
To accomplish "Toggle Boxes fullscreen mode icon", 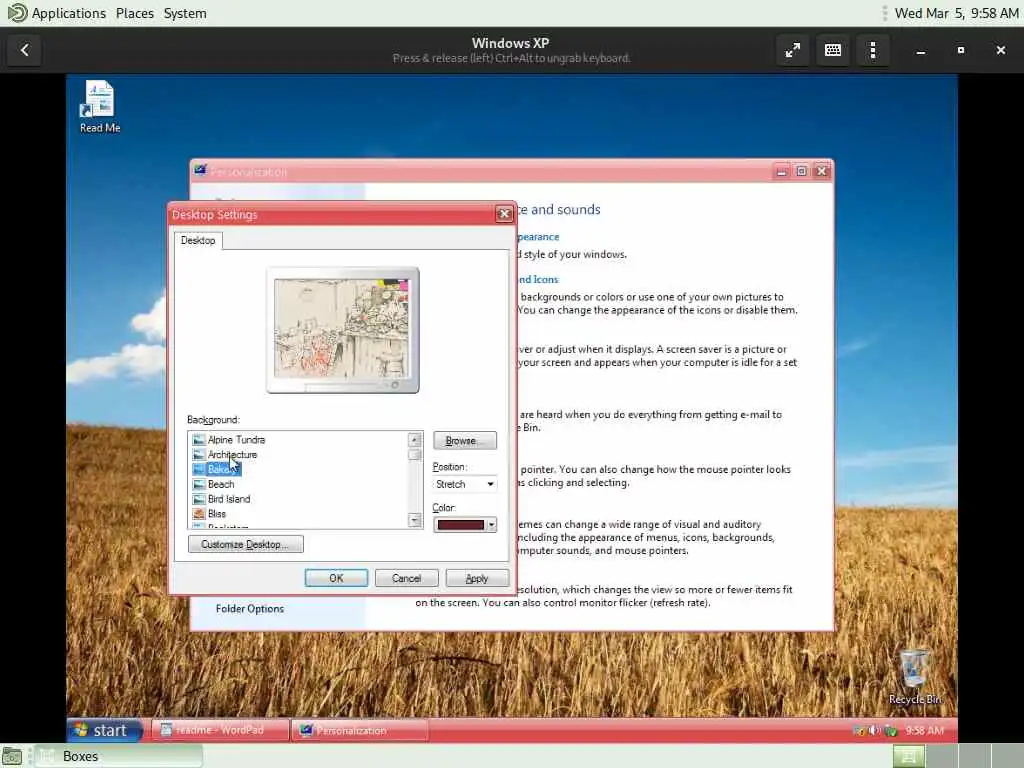I will pos(793,50).
